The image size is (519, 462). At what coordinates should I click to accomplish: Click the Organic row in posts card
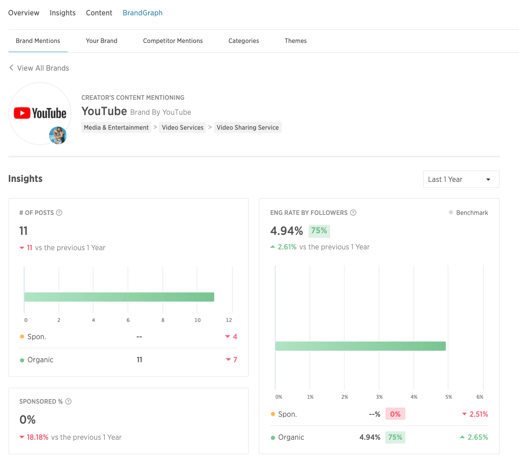[128, 360]
